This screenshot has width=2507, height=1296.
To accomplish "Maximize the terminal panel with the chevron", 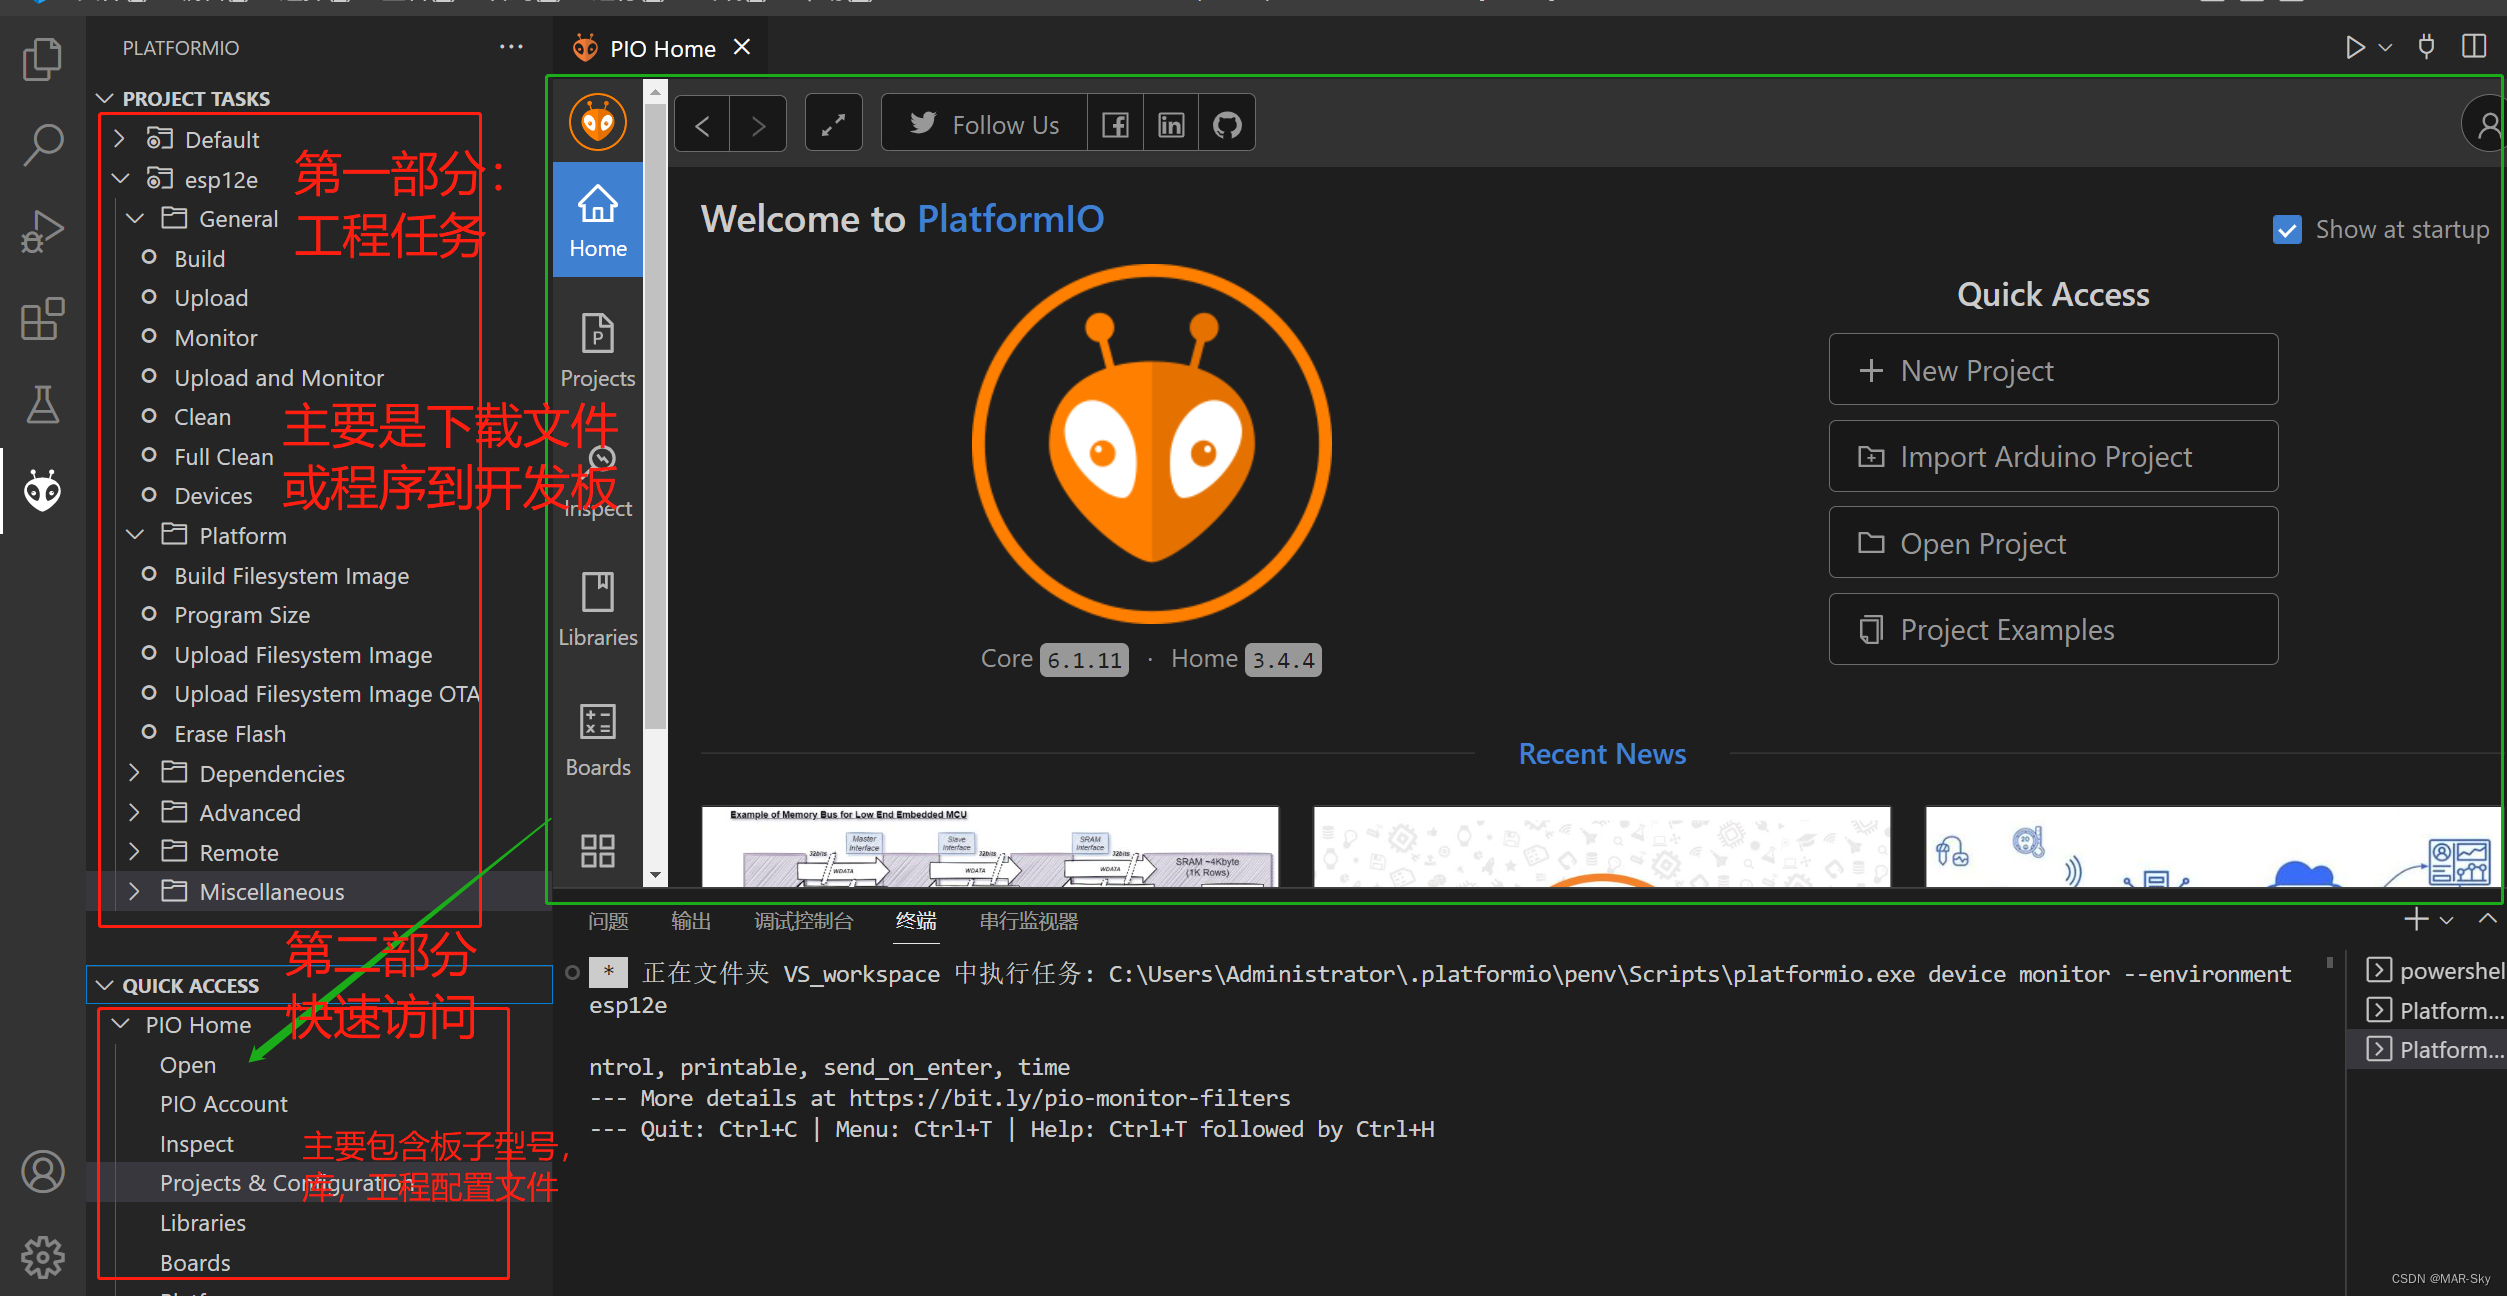I will tap(2487, 919).
